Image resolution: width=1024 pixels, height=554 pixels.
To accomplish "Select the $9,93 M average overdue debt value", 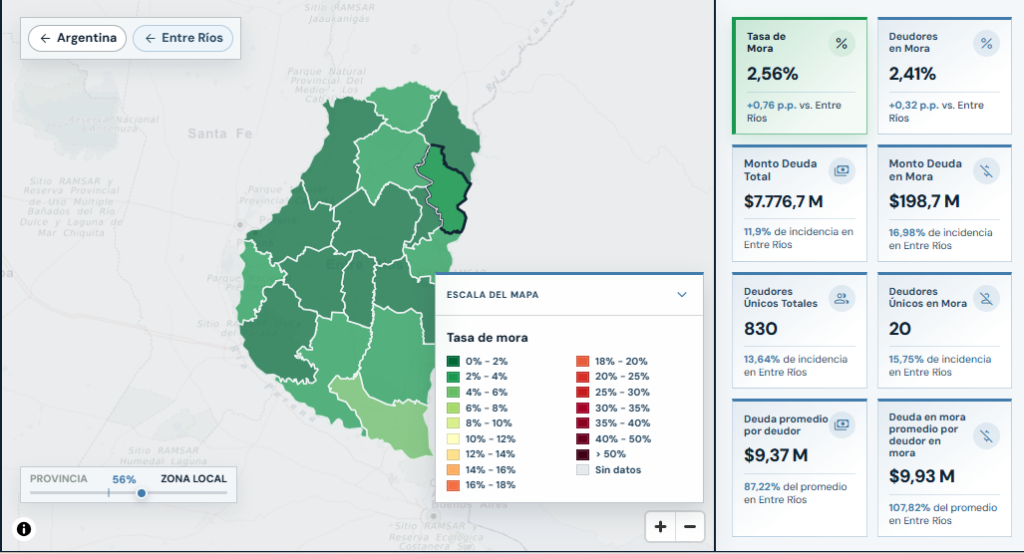I will click(x=921, y=476).
